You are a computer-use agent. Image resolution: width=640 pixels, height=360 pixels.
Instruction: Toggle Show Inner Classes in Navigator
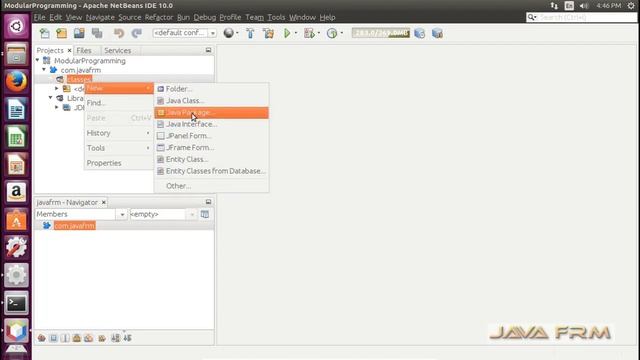(89, 338)
